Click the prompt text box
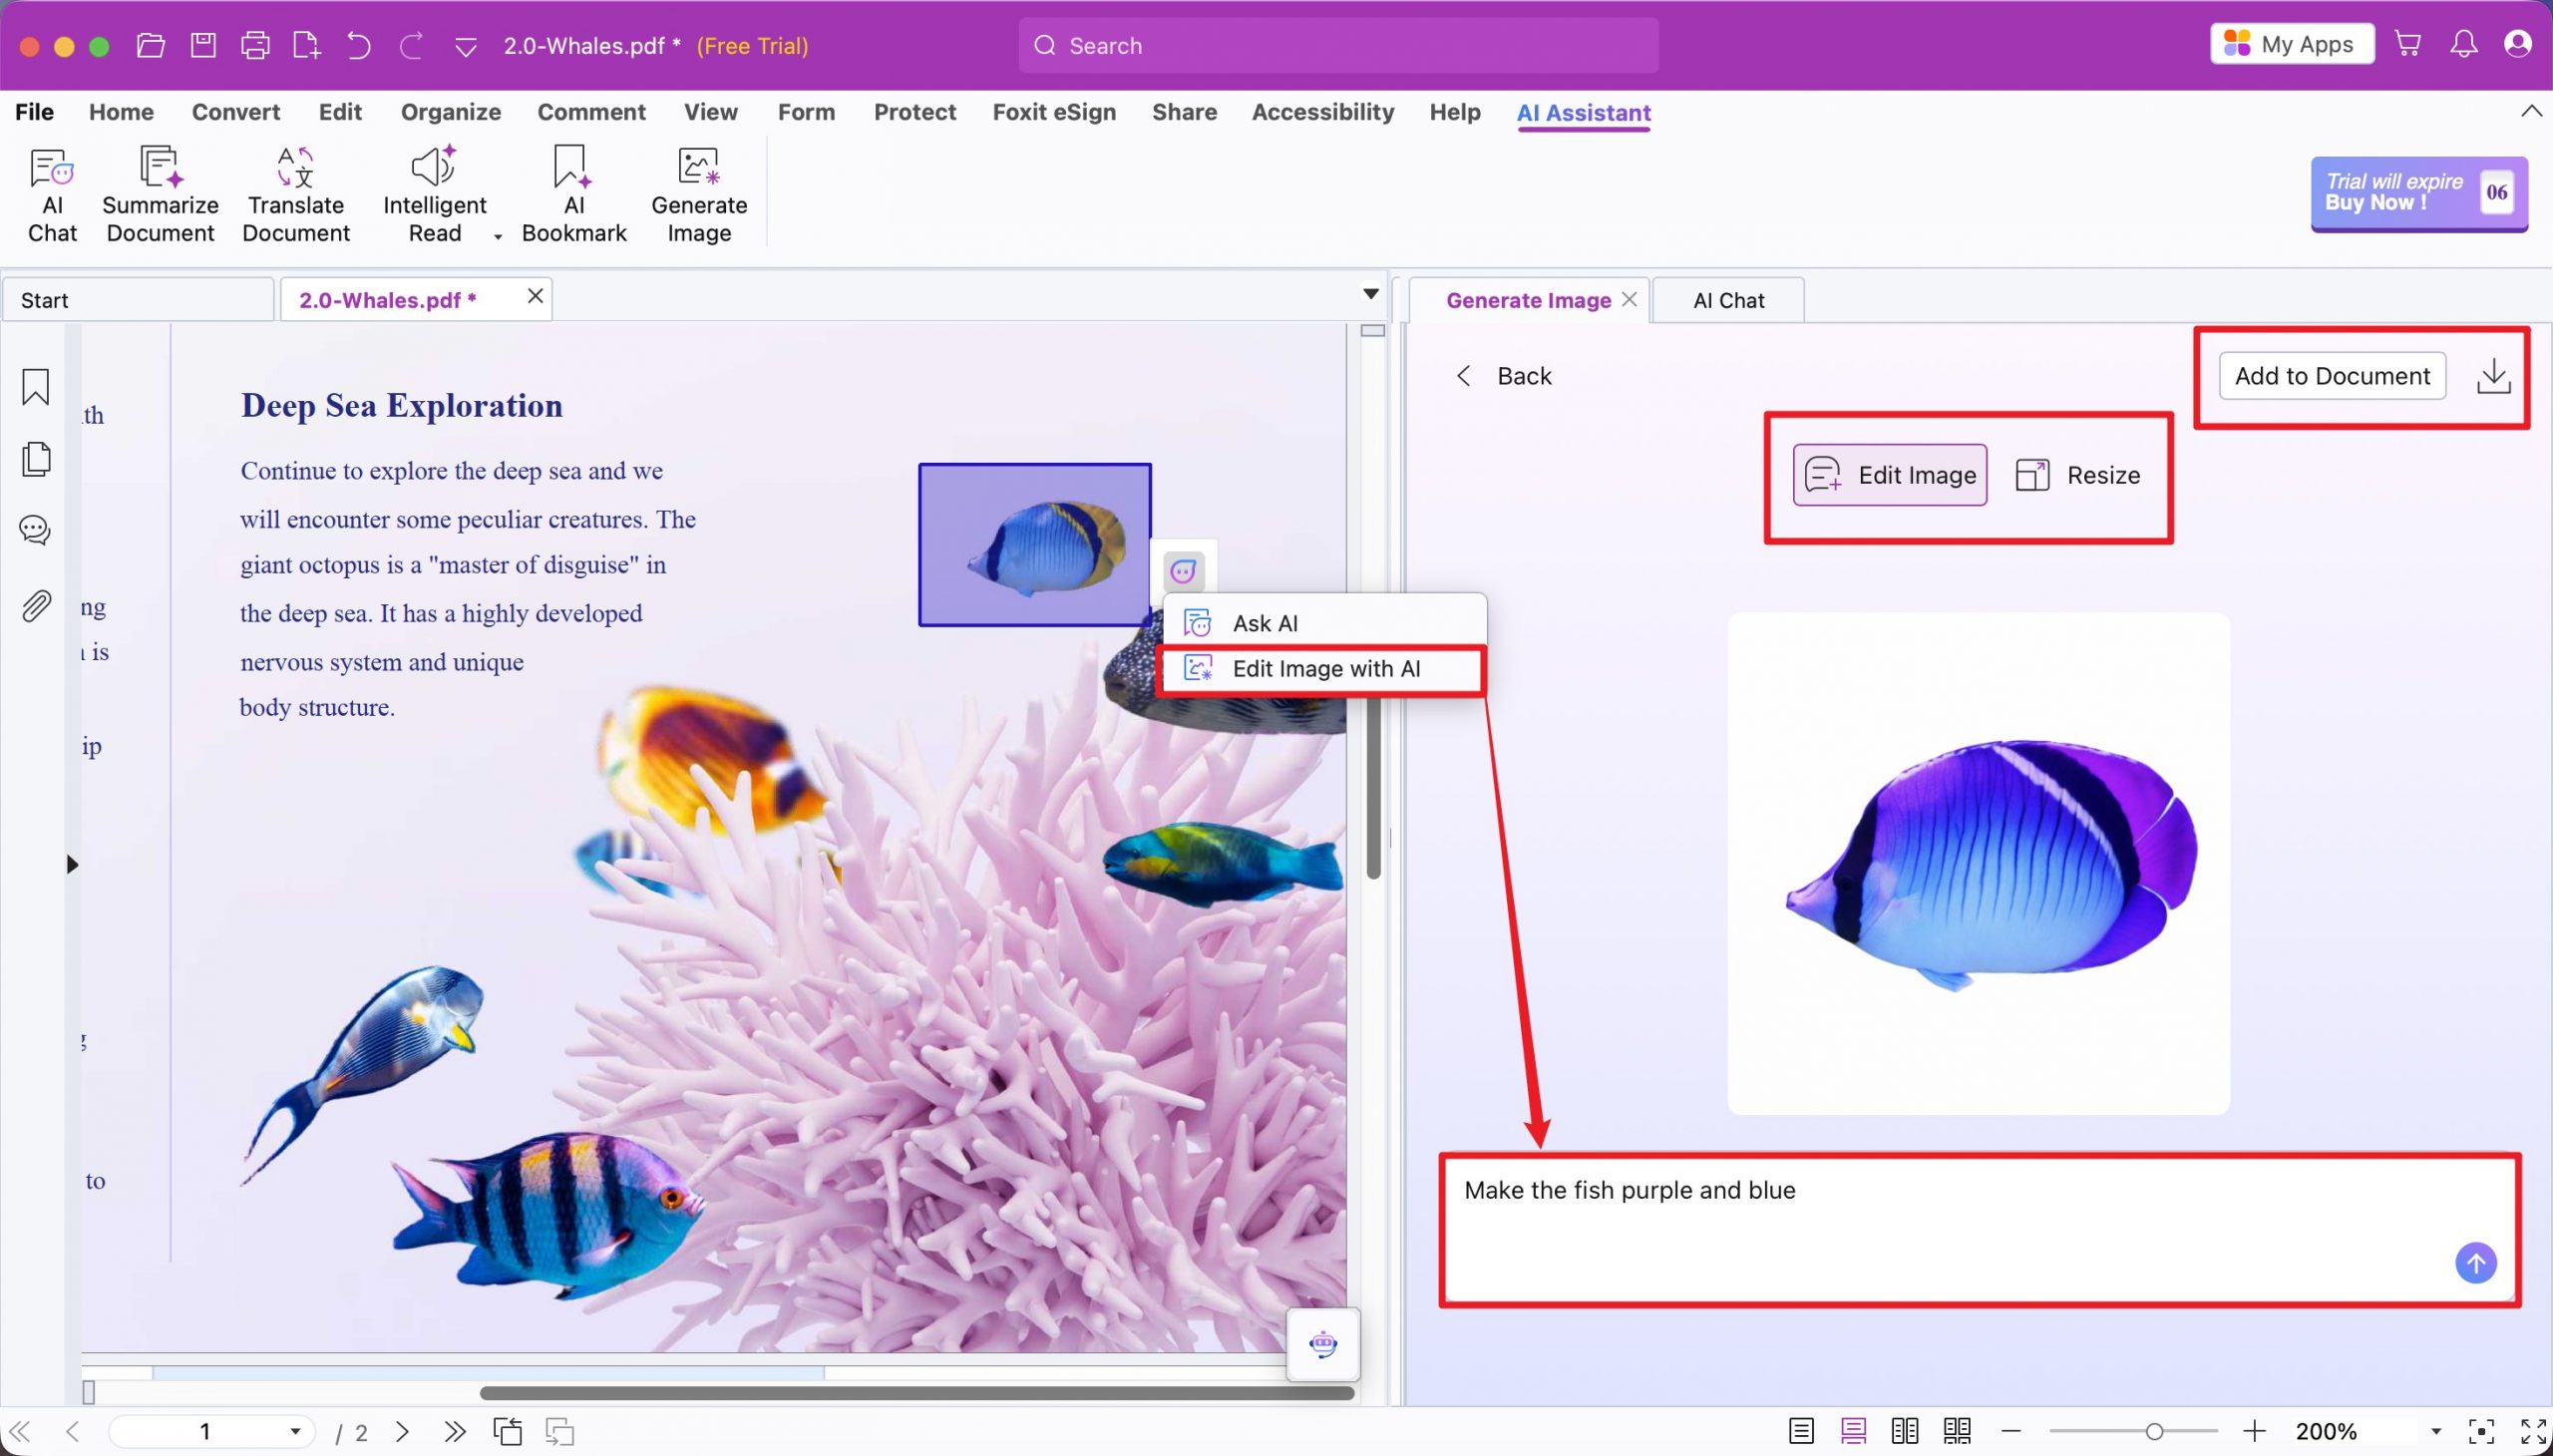2553x1456 pixels. point(1978,1229)
